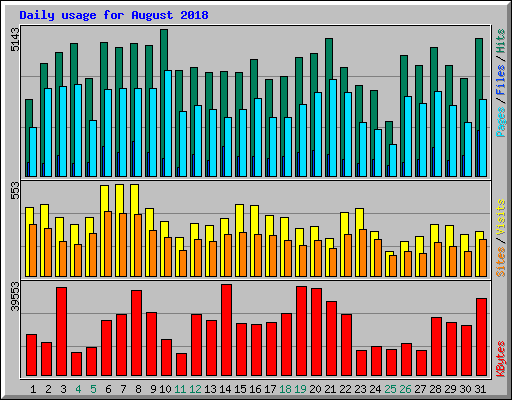Image resolution: width=512 pixels, height=400 pixels.
Task: Click weekend day label 26
Action: pos(405,389)
